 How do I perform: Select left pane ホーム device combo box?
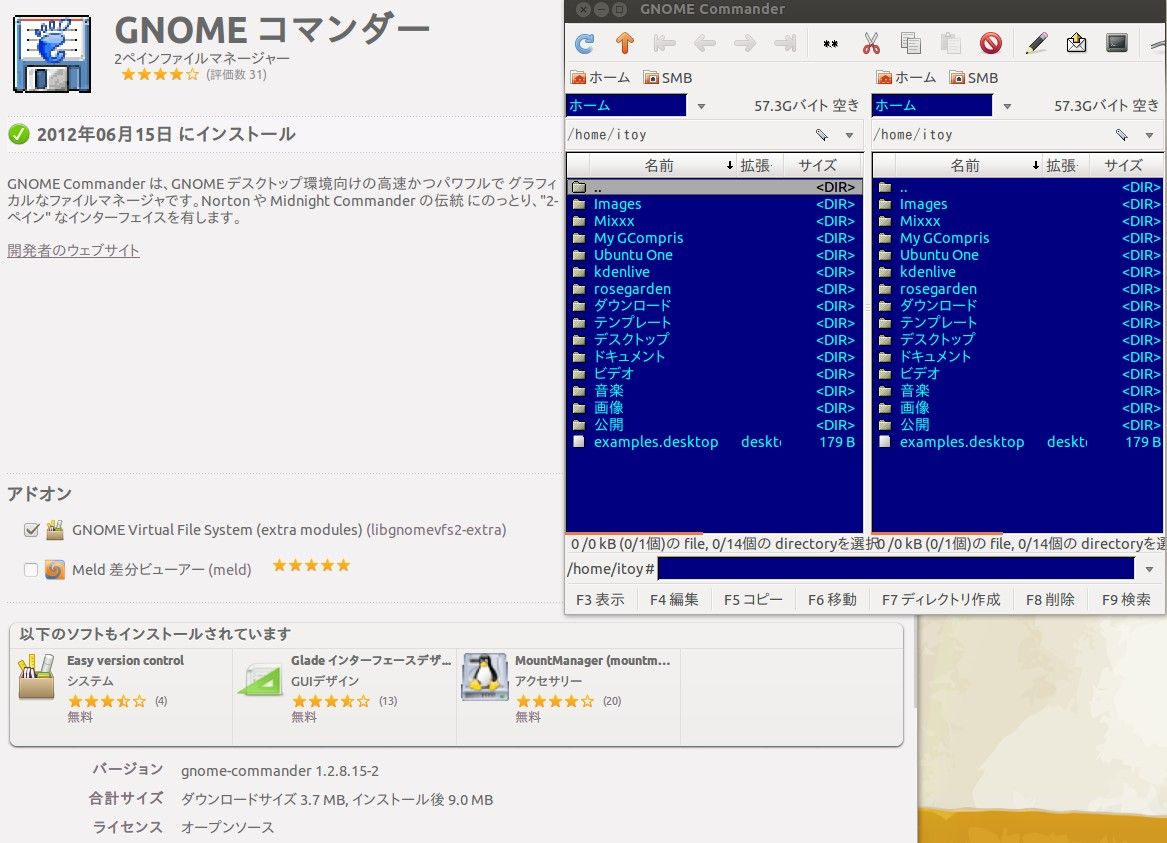click(x=626, y=106)
